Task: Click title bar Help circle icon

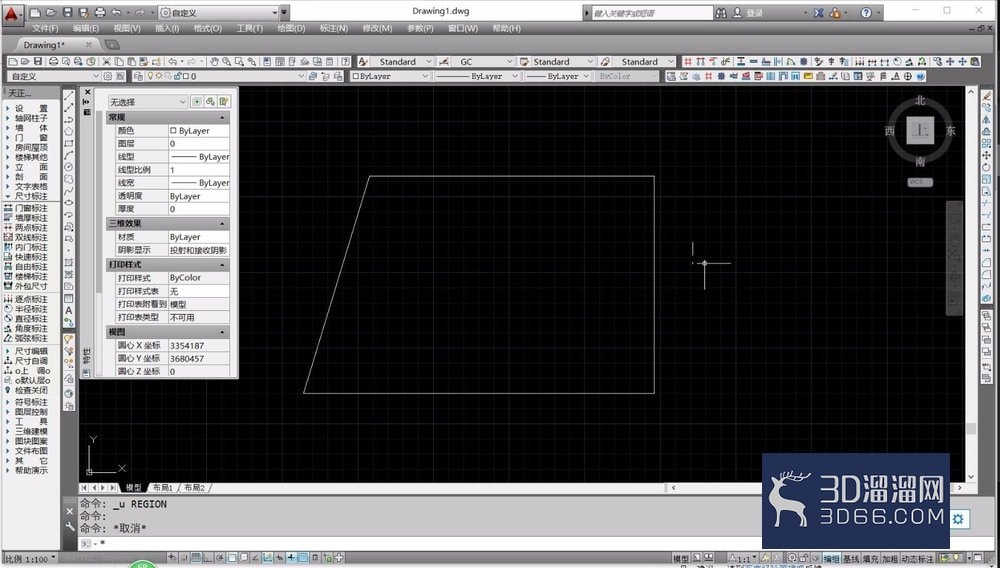Action: (865, 13)
